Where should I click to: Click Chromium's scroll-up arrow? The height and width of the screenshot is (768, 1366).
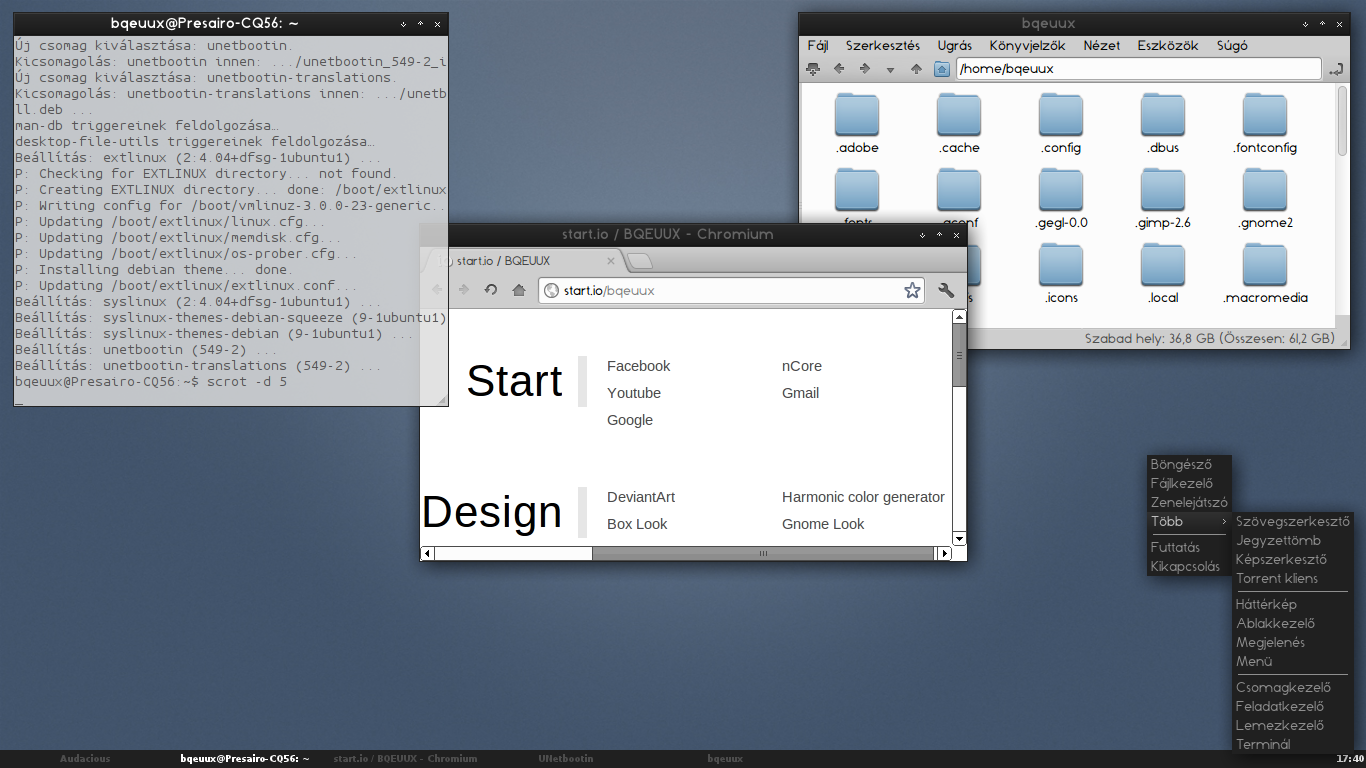[x=959, y=317]
